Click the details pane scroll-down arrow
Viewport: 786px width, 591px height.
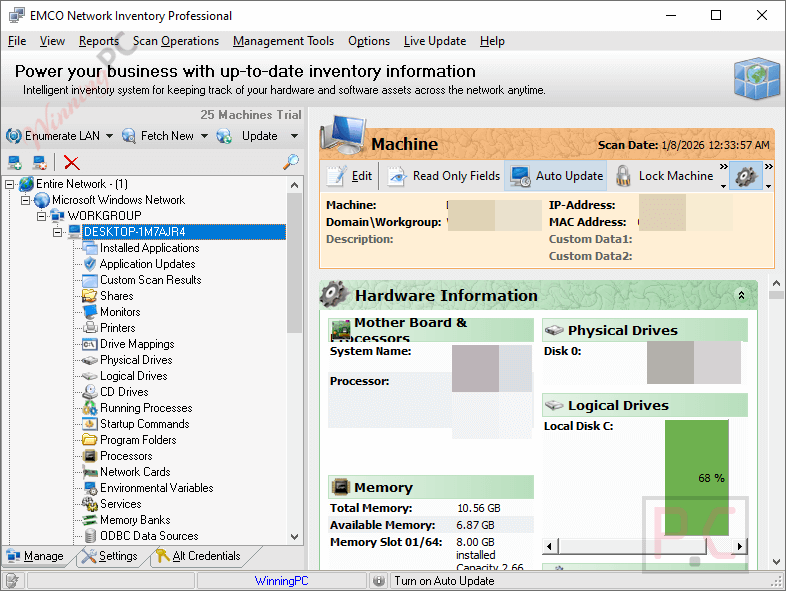(776, 562)
